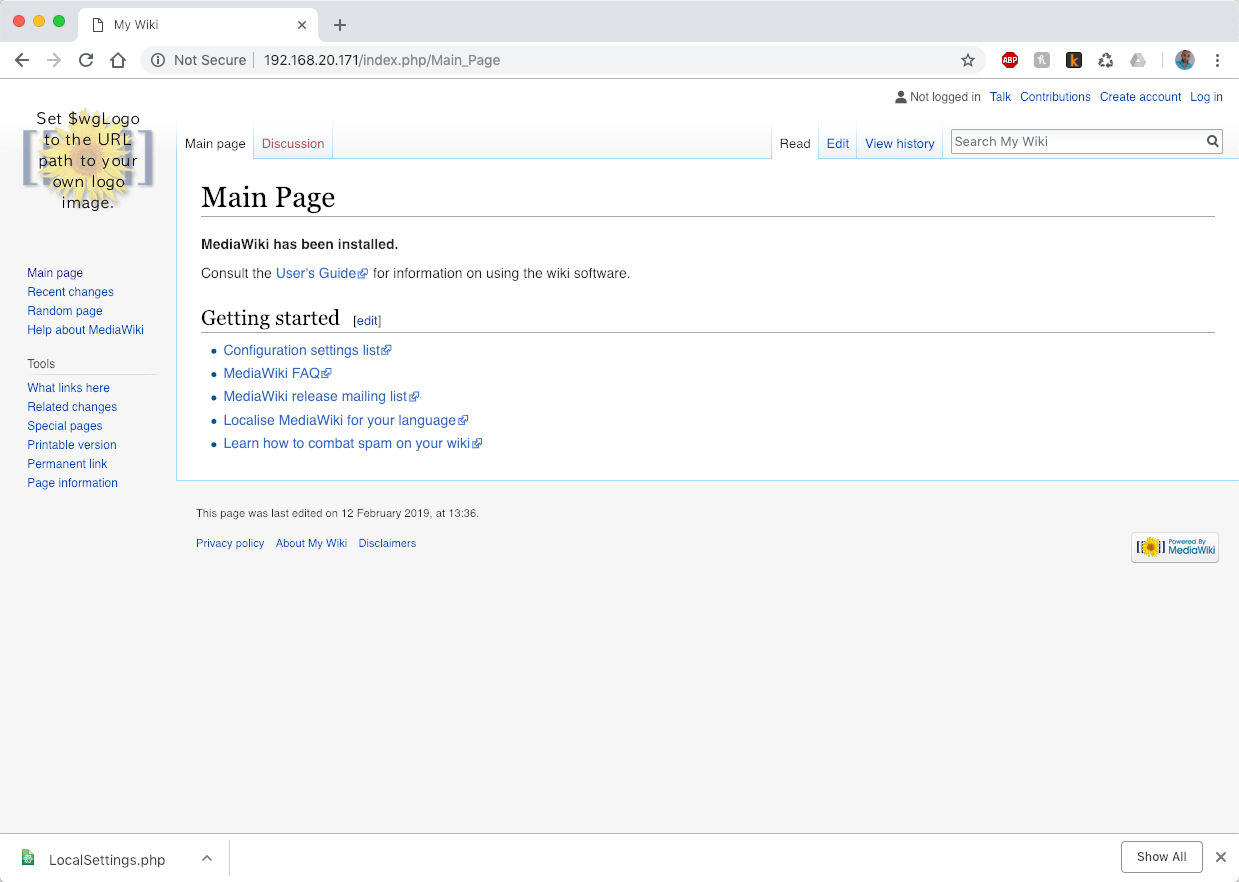Go to browser home page icon
This screenshot has height=882, width=1239.
[118, 60]
